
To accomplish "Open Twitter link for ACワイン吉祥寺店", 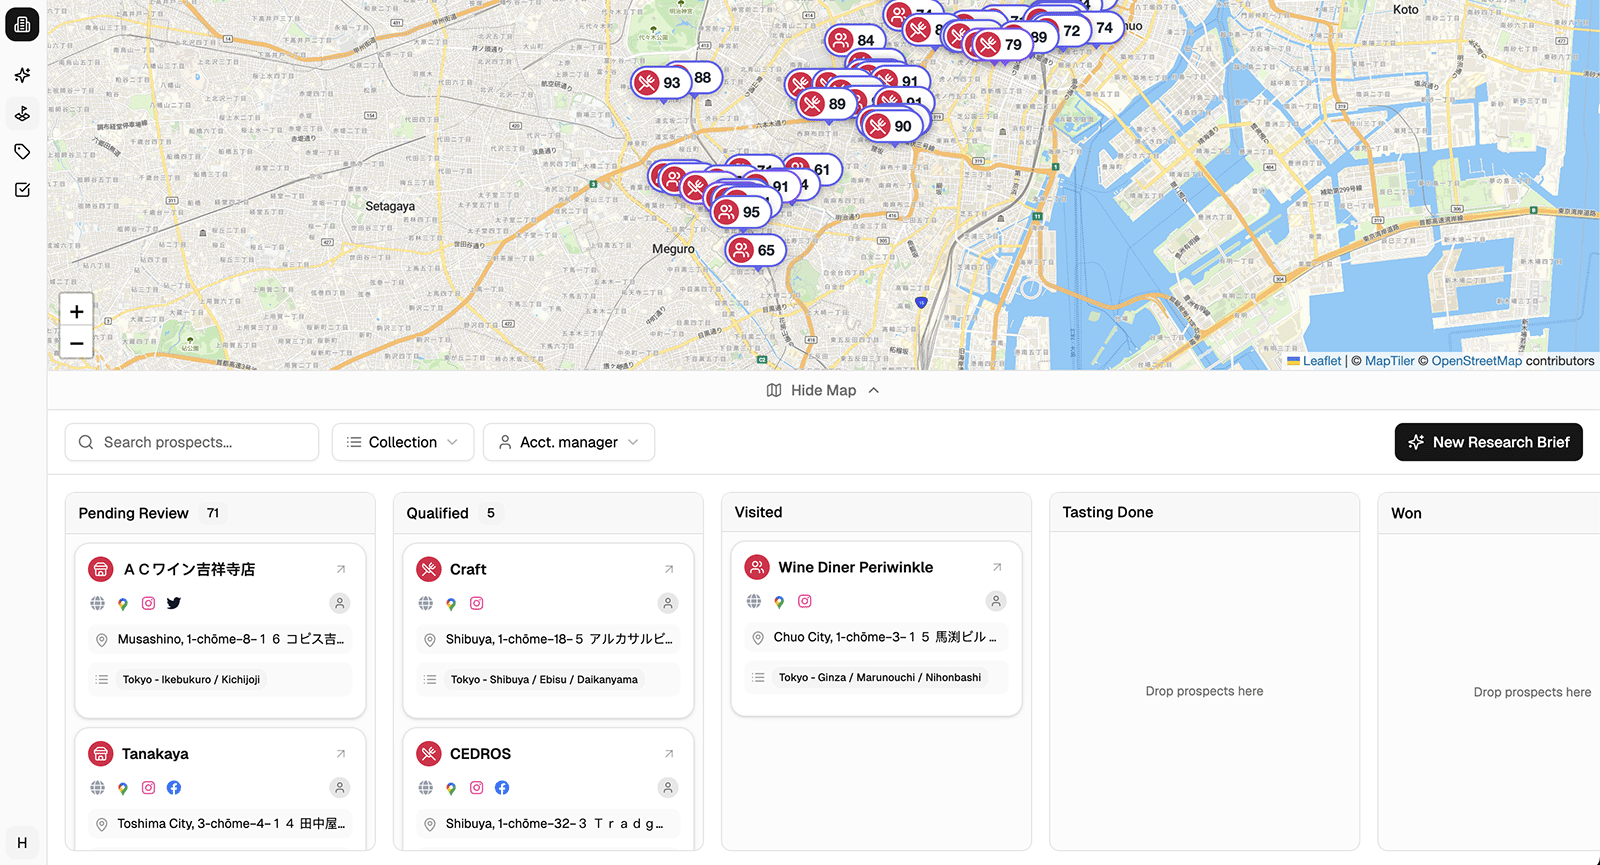I will (174, 603).
